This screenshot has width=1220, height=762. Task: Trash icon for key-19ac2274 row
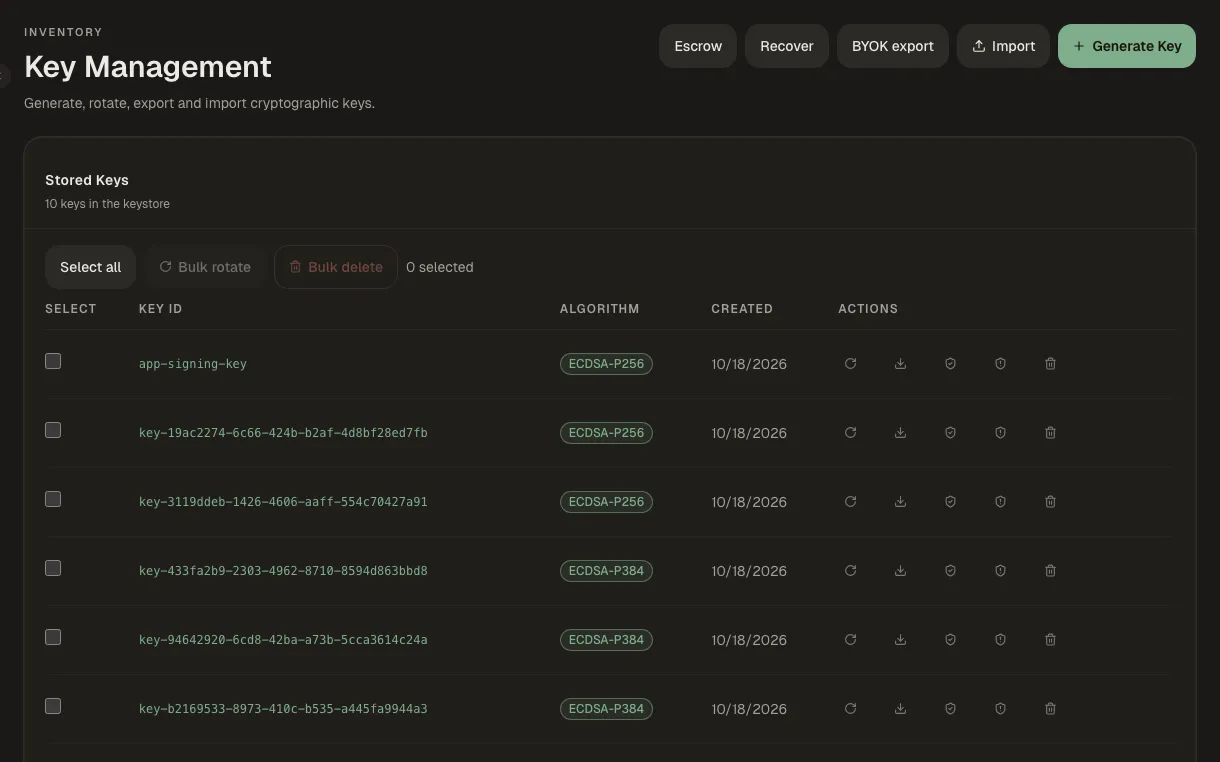(1050, 433)
